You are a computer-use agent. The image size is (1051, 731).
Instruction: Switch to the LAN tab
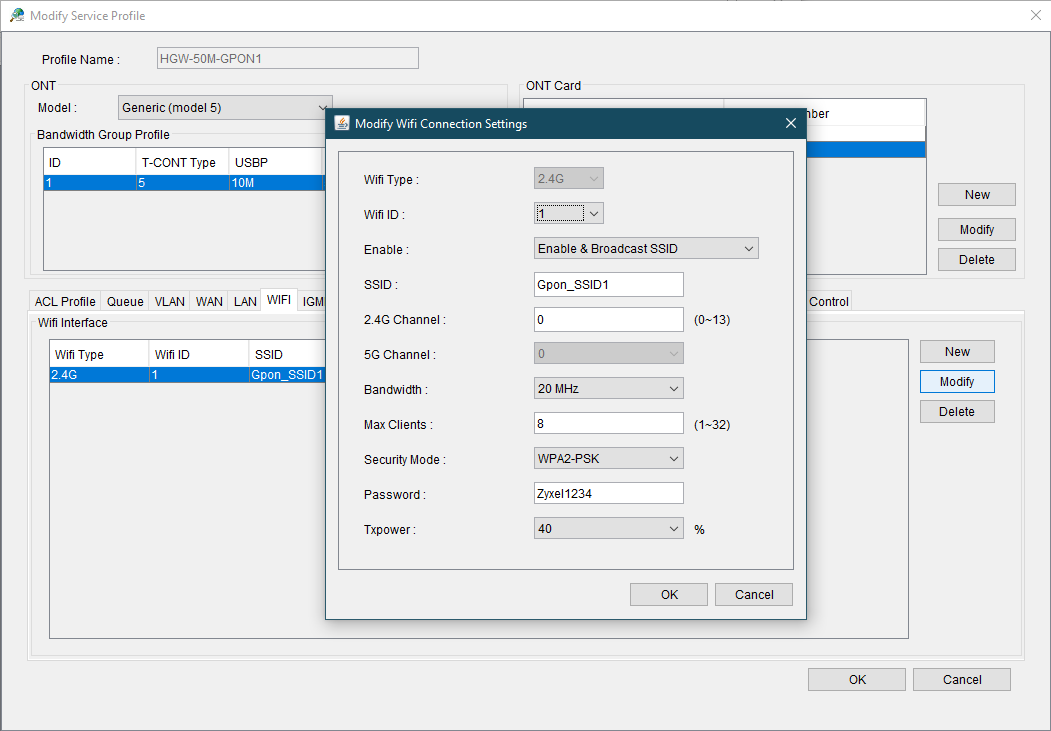pos(245,302)
